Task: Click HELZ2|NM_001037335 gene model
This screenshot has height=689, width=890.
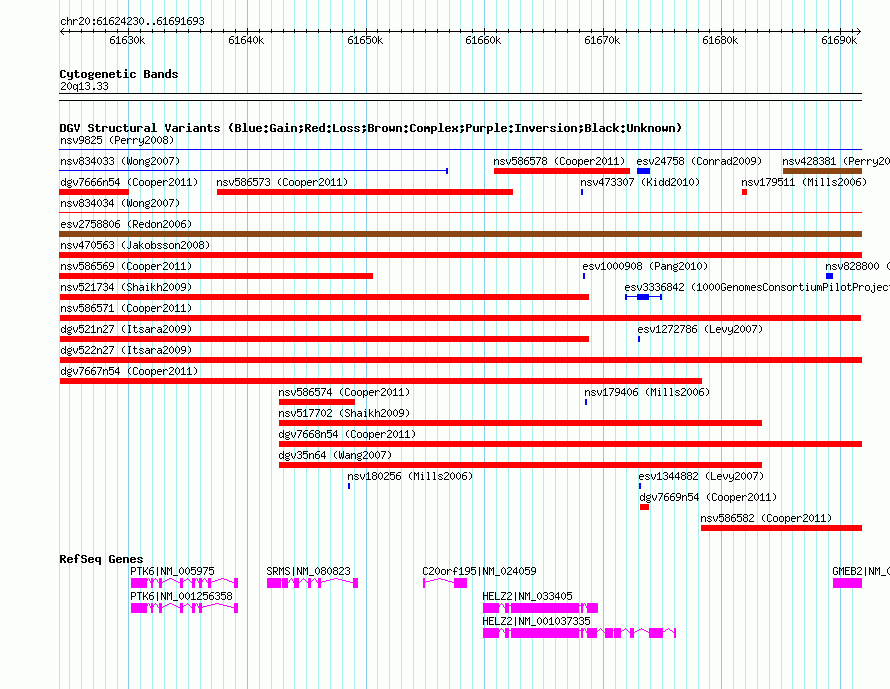Action: (x=580, y=633)
